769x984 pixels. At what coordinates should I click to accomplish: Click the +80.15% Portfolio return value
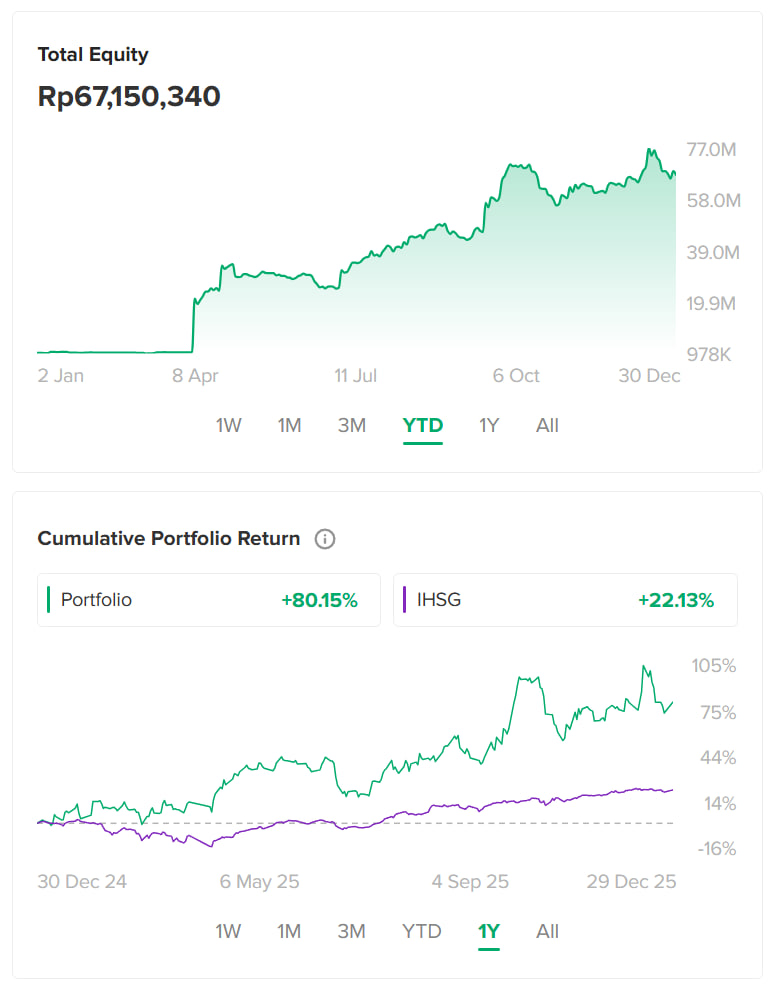point(319,600)
